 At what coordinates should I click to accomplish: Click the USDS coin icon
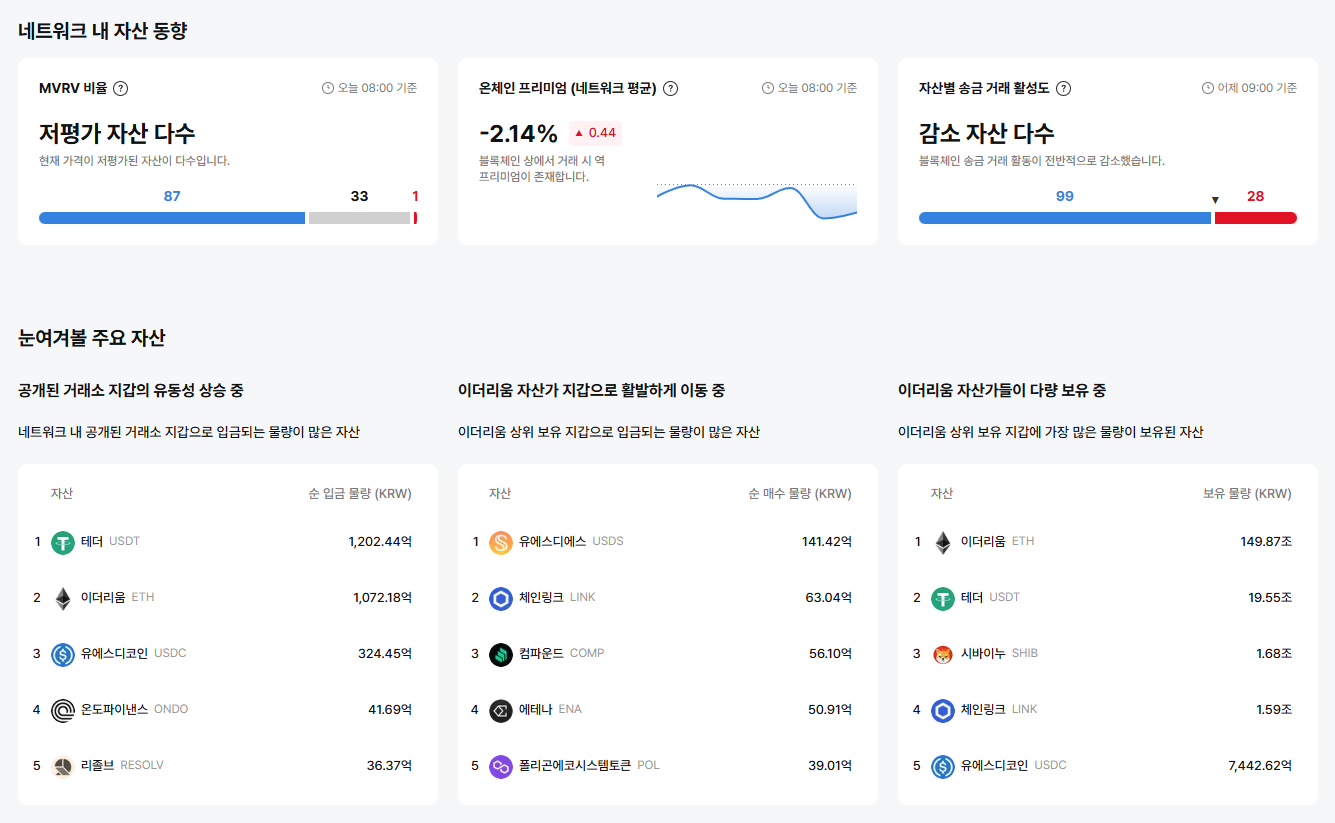(501, 541)
